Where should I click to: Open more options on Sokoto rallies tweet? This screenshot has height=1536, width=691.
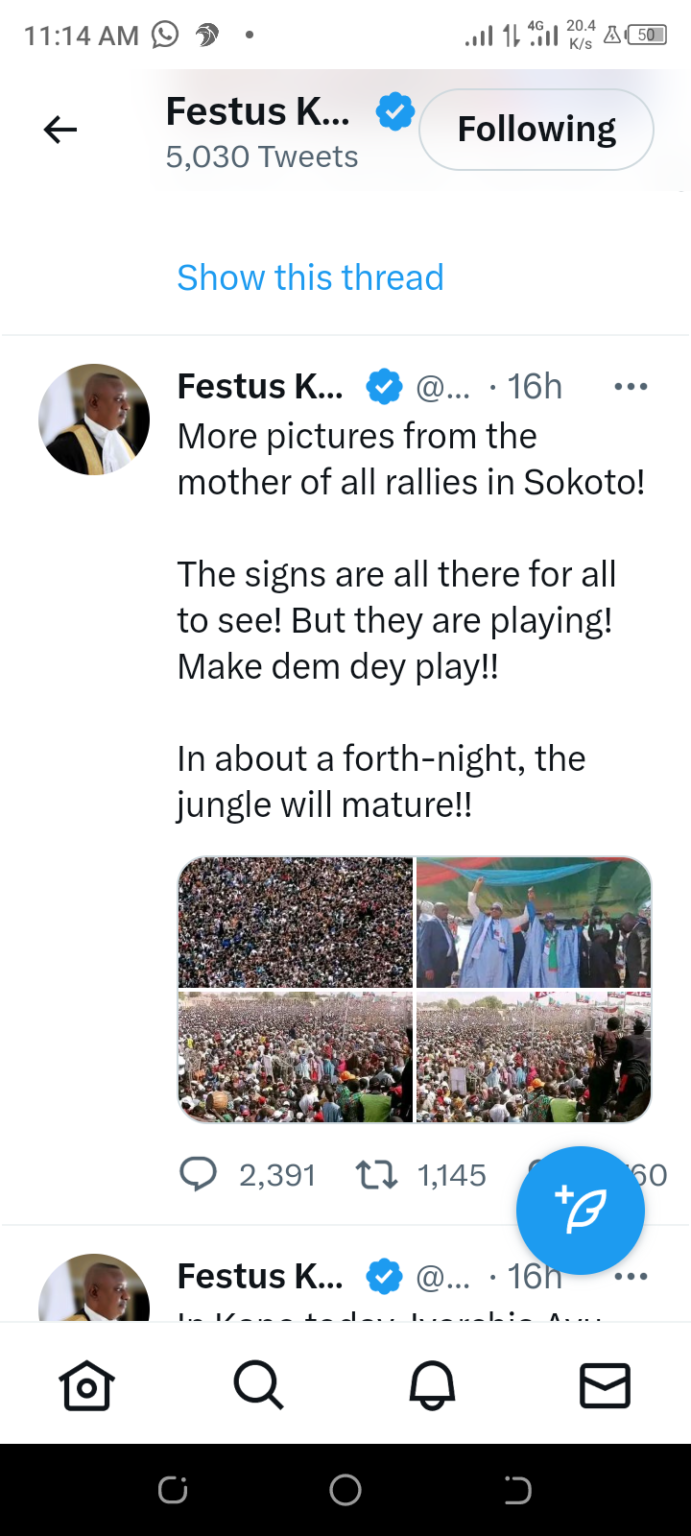click(x=630, y=386)
